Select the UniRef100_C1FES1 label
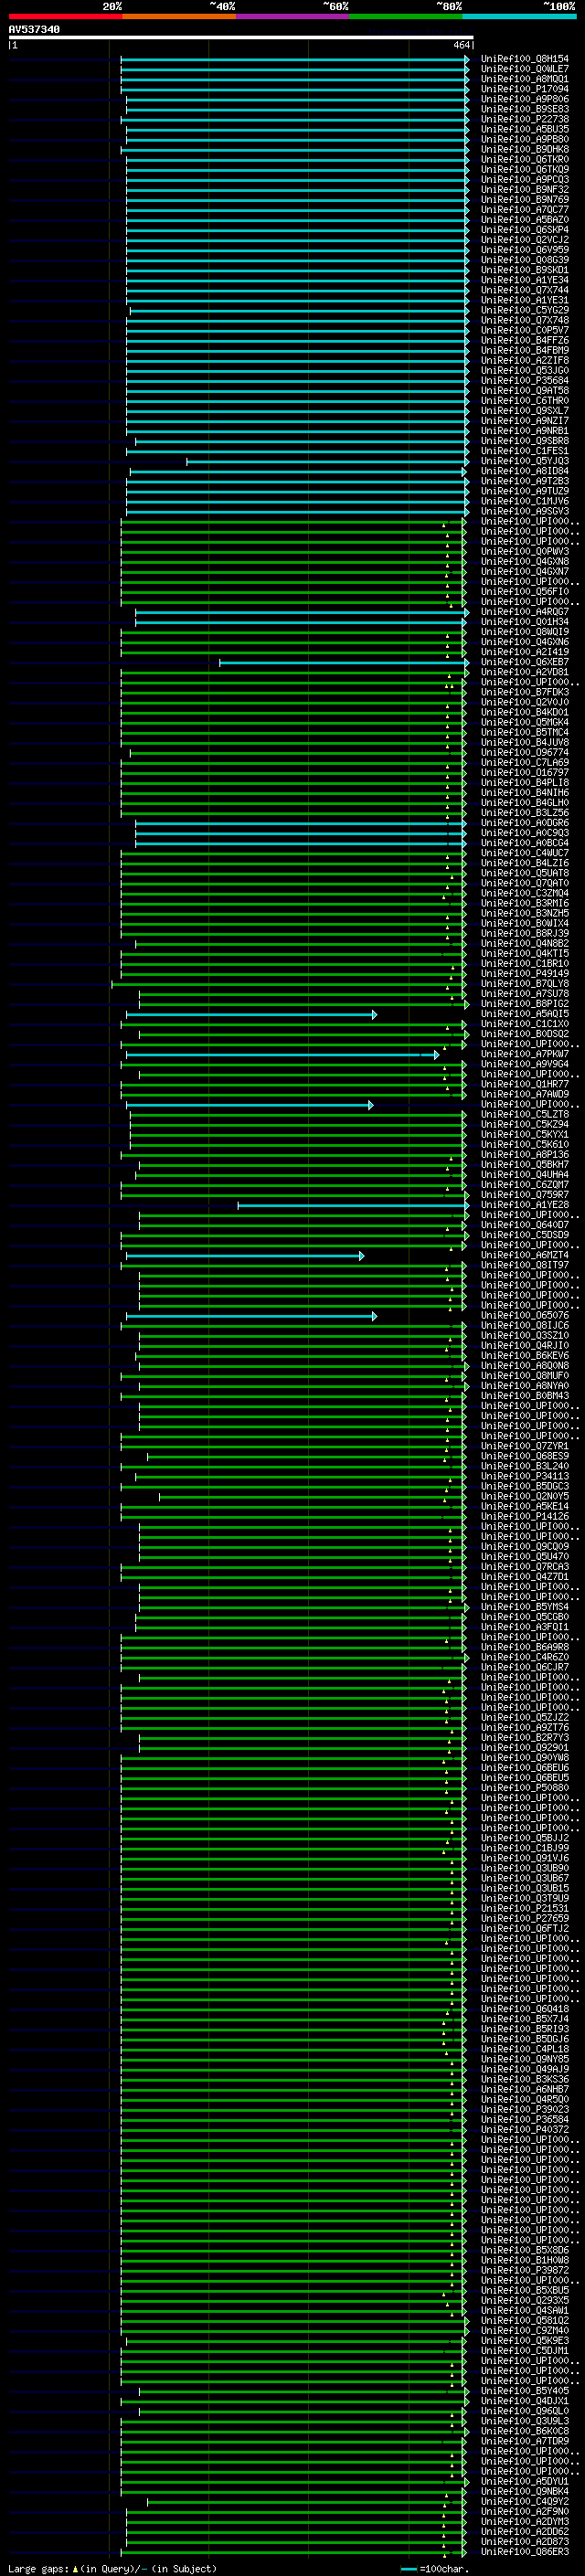This screenshot has height=2576, width=585. coord(524,451)
